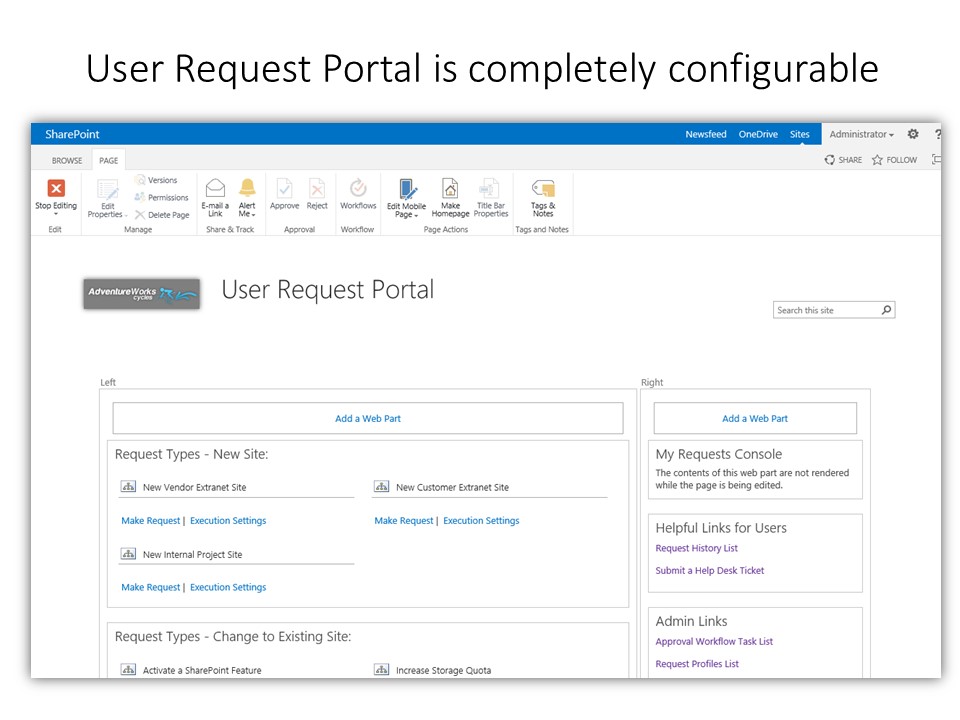Click the Edit Mobile Page icon
960x720 pixels.
point(407,189)
